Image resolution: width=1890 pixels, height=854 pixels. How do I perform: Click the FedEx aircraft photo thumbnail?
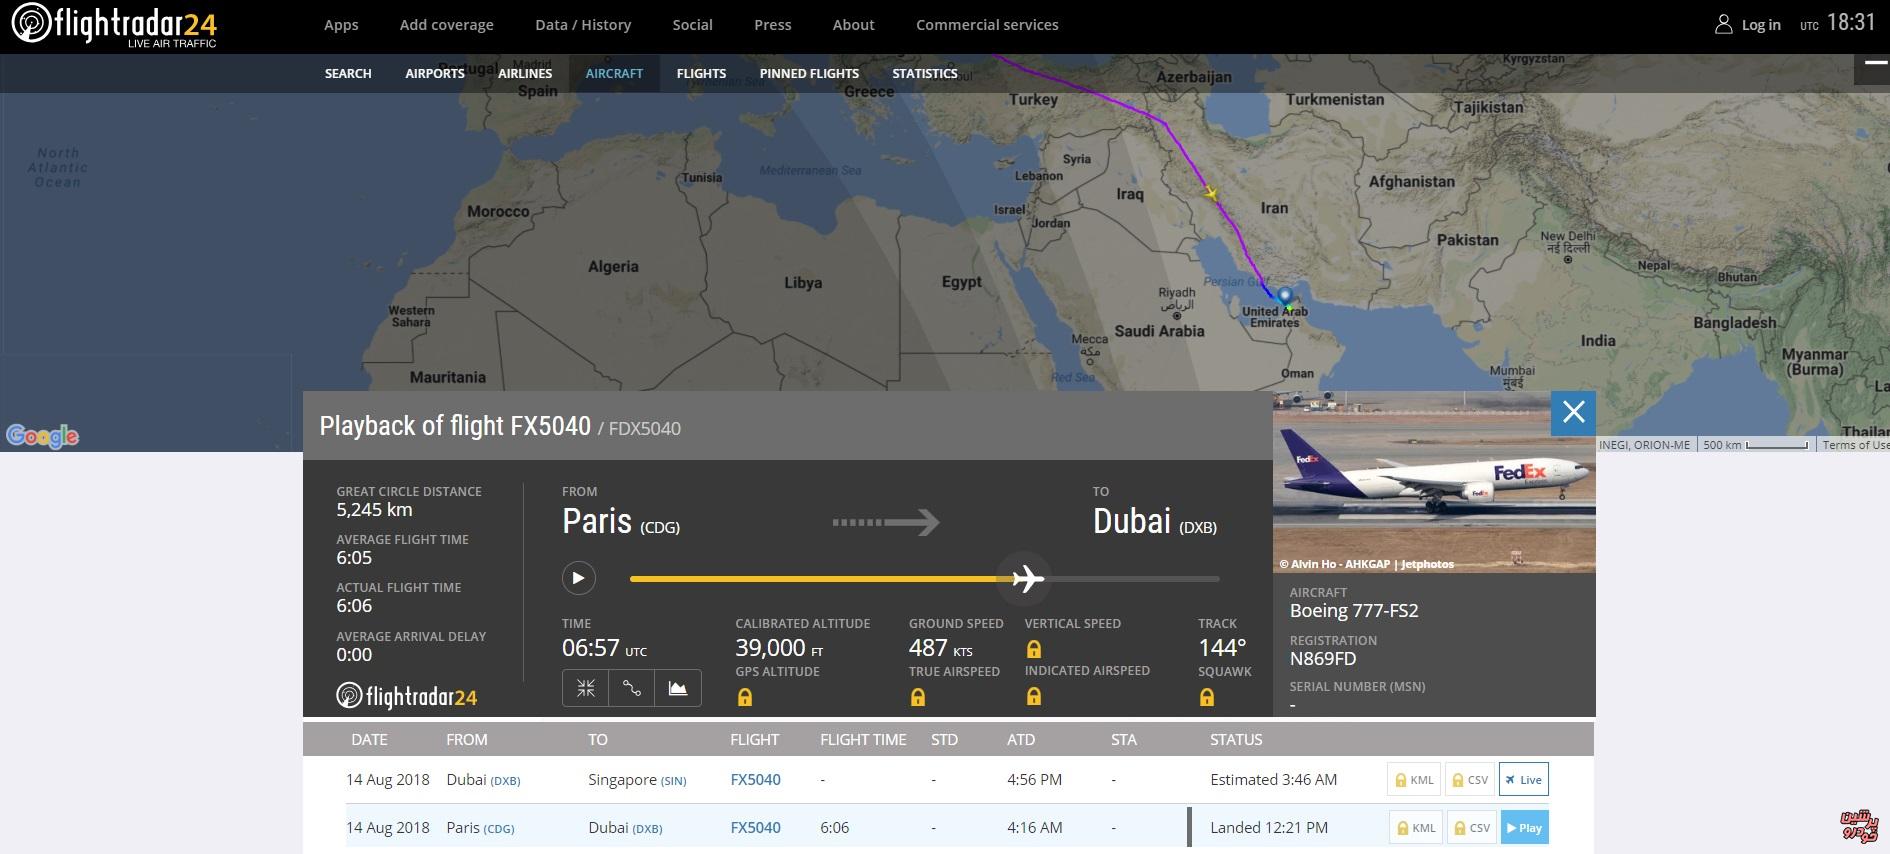click(x=1434, y=482)
